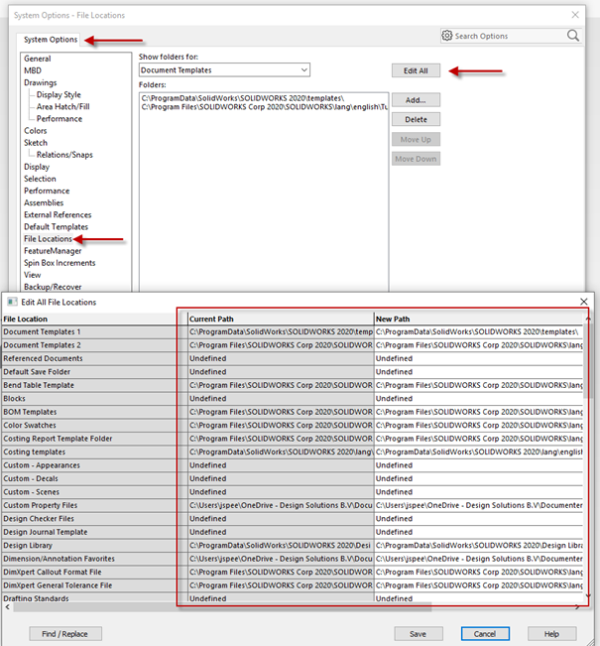Screen dimensions: 600x646
Task: Select Backup/Recover in the options tree
Action: (x=52, y=287)
